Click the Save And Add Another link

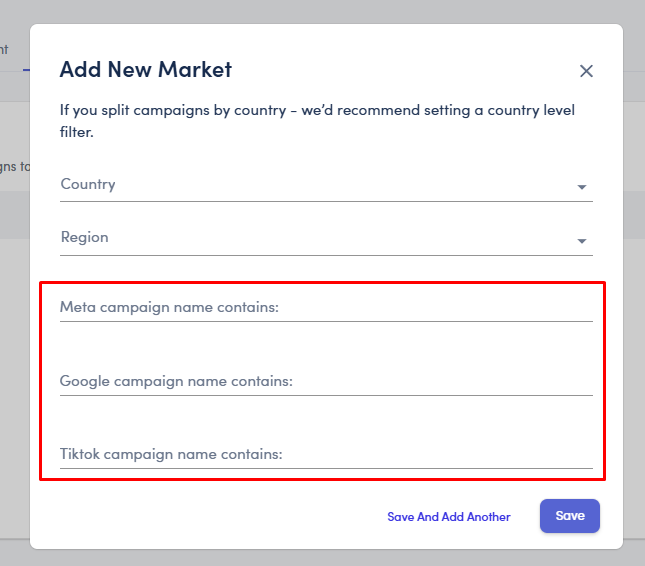(449, 517)
